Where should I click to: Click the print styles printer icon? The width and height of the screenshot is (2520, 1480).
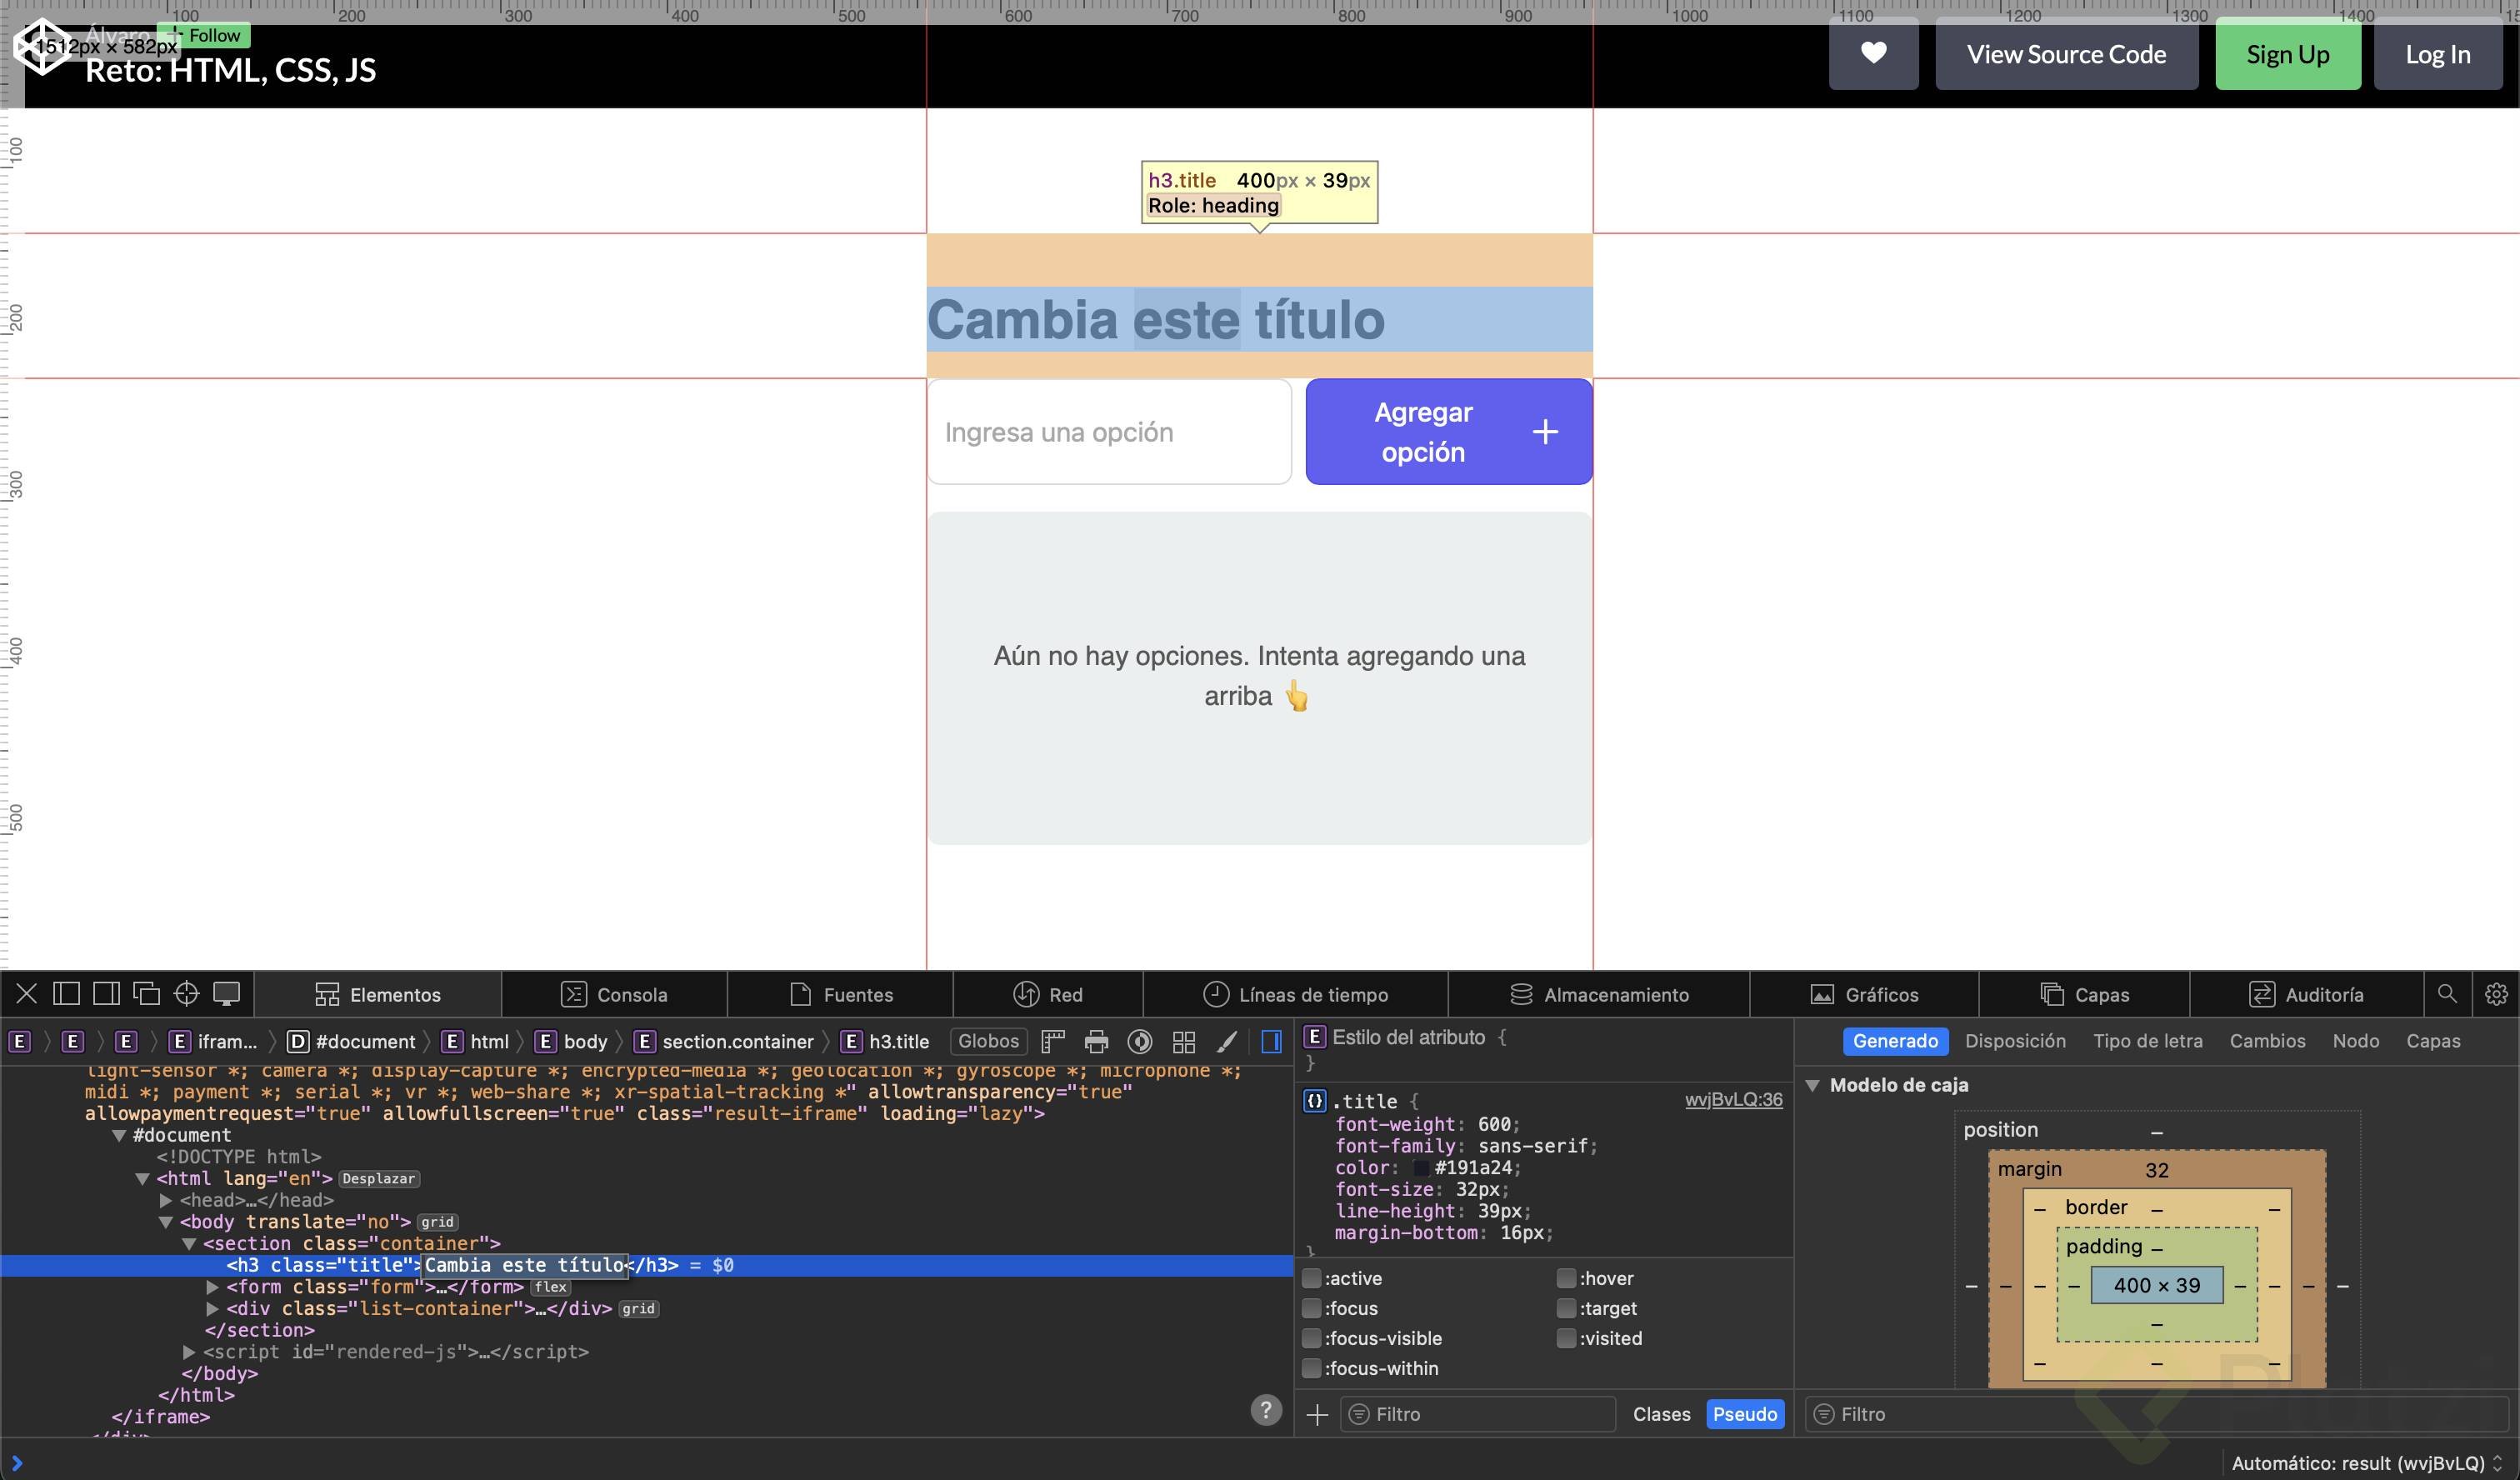pos(1096,1041)
